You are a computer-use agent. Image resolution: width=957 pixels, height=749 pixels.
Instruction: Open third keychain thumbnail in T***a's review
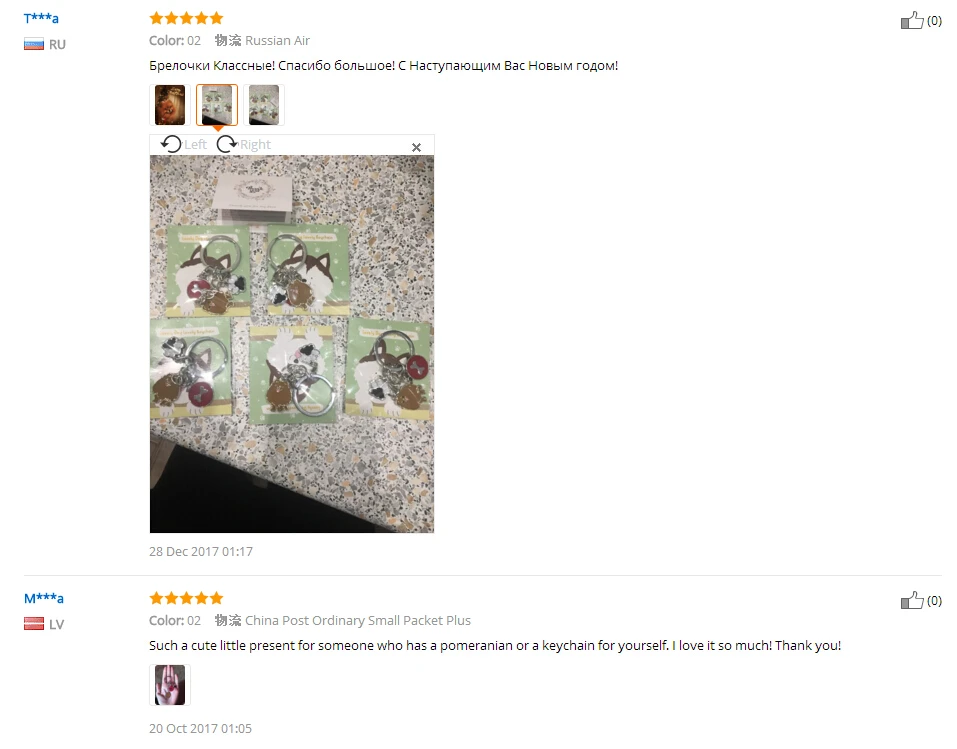(x=264, y=105)
